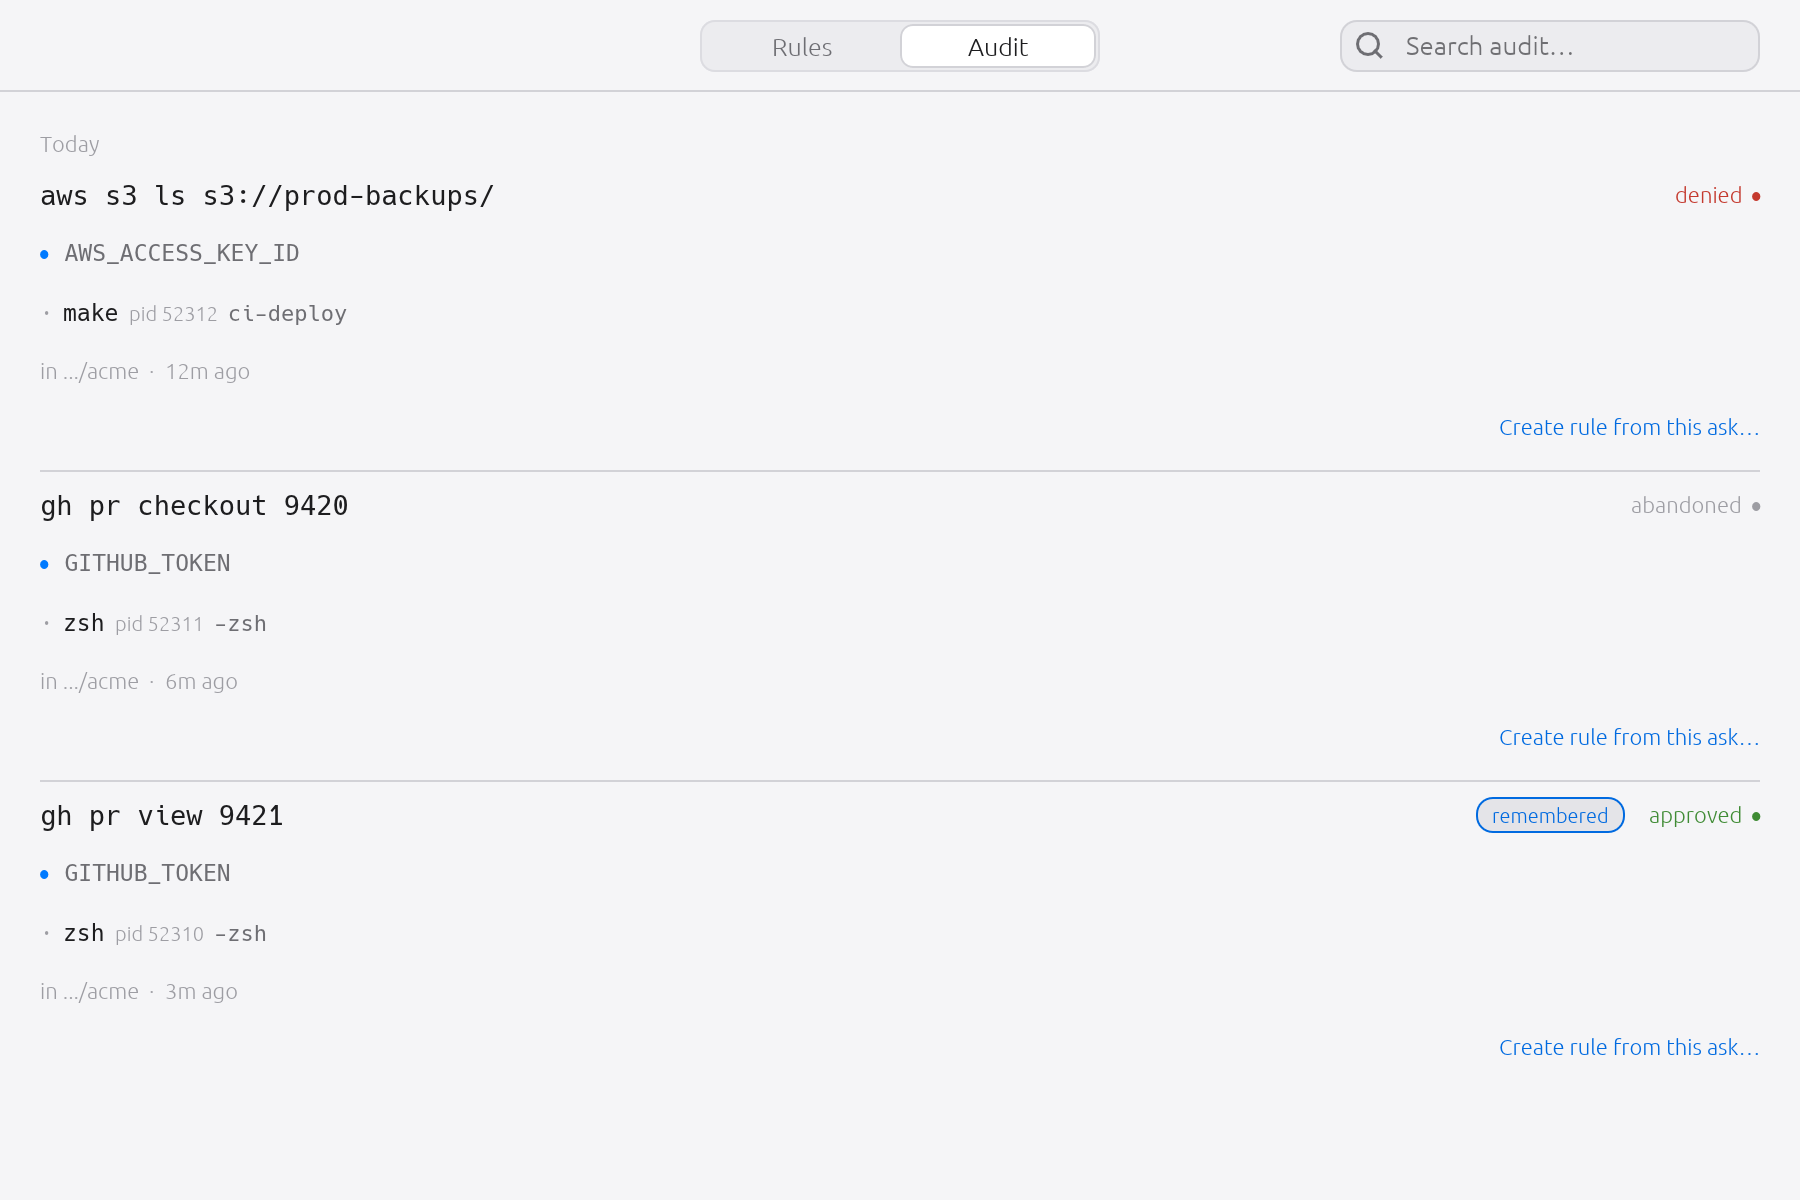1800x1200 pixels.
Task: Click the 'approved' status label
Action: click(x=1695, y=815)
